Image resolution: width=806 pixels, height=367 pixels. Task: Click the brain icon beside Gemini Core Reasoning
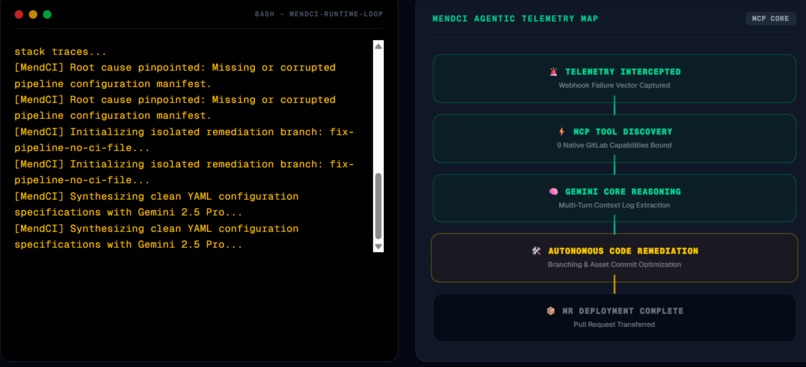click(553, 191)
